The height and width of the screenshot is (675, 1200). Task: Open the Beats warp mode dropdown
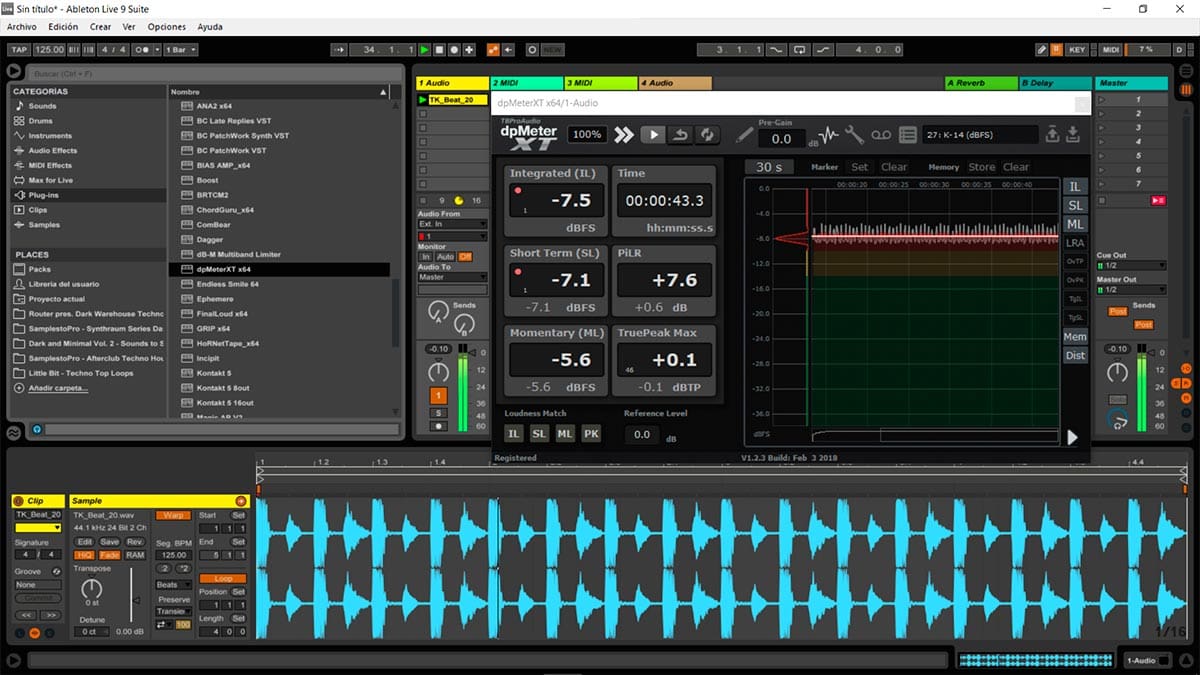172,585
